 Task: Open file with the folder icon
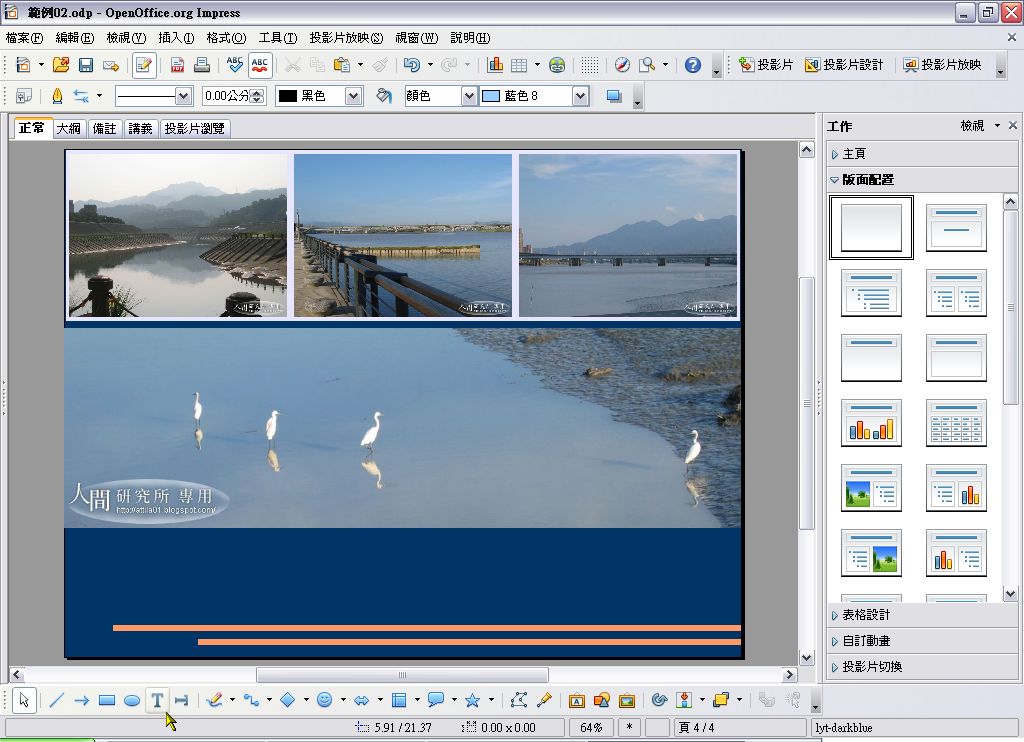tap(61, 65)
